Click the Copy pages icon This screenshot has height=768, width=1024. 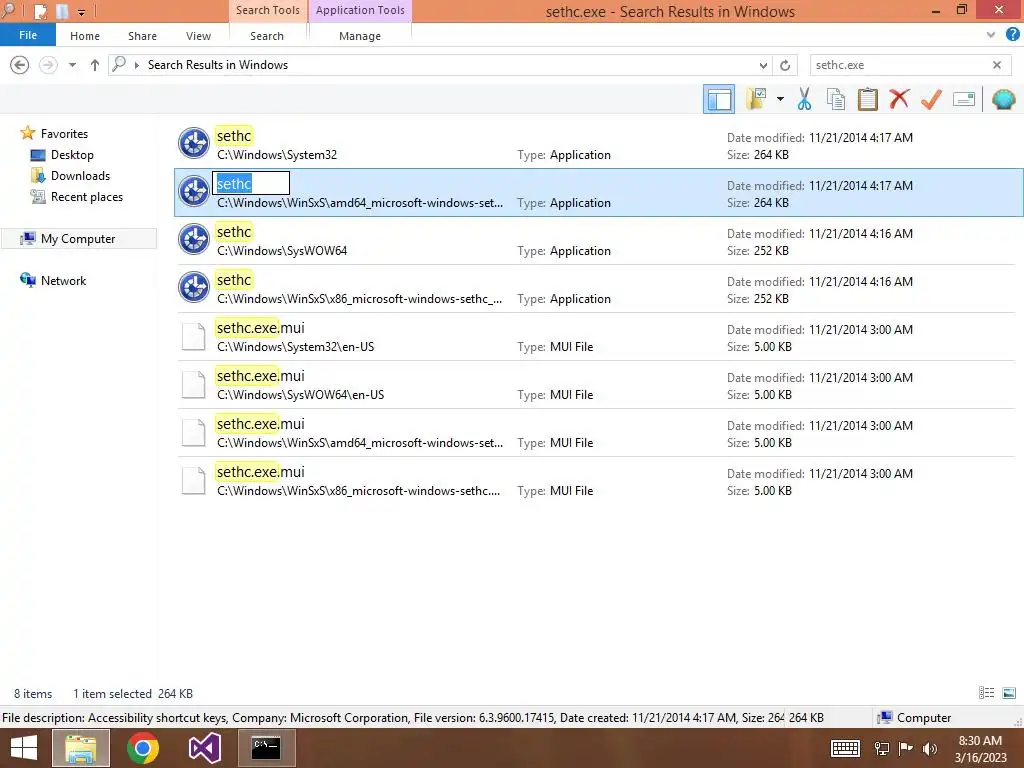tap(835, 99)
